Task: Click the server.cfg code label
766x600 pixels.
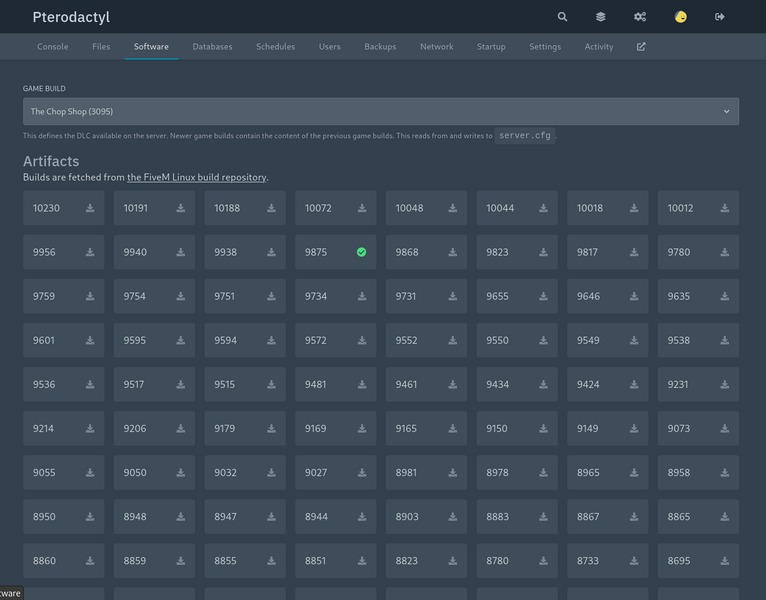Action: [x=525, y=135]
